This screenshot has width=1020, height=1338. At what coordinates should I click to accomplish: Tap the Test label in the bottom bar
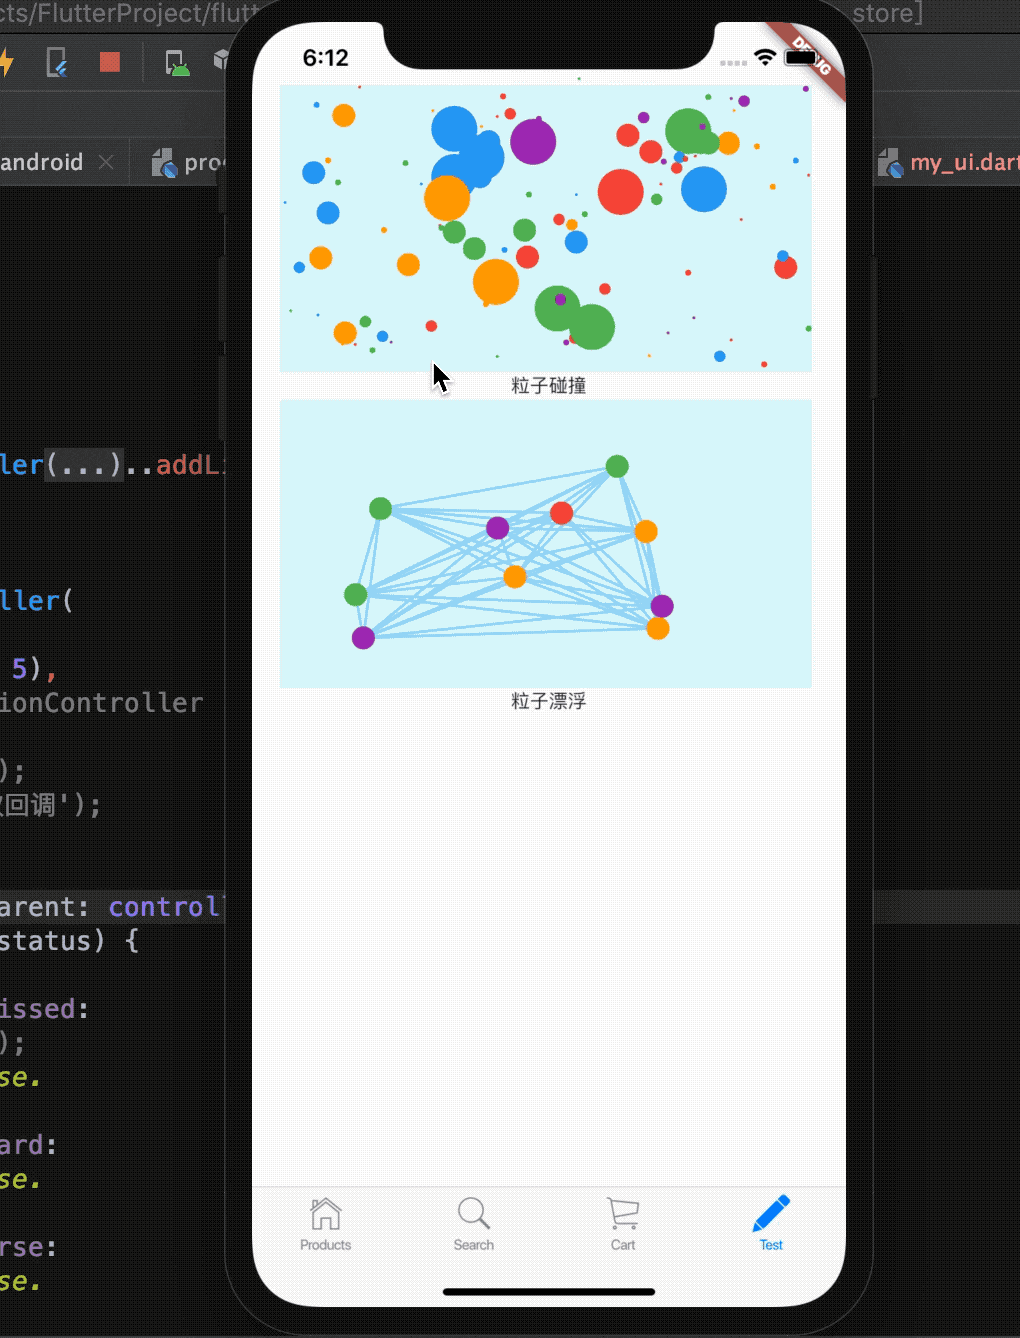(770, 1245)
